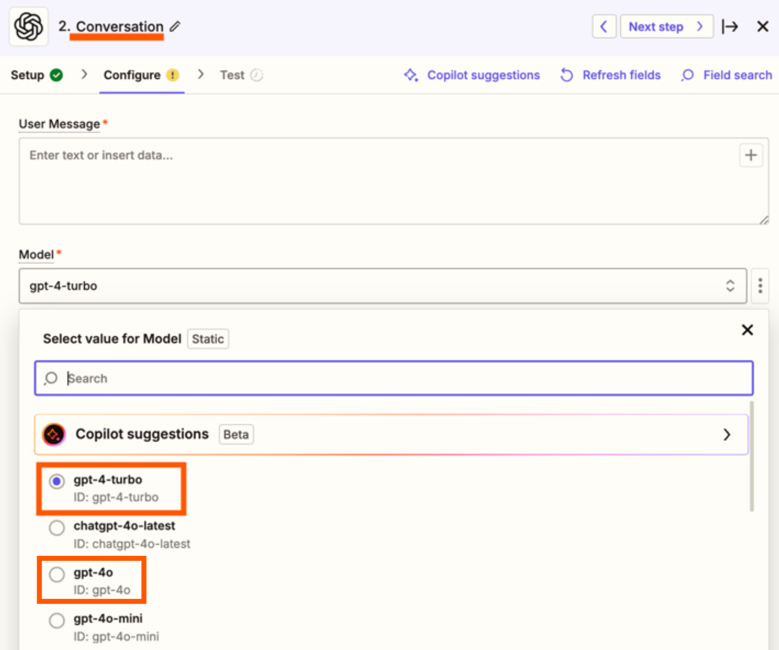Click the Model field label
The image size is (779, 650).
(x=36, y=254)
